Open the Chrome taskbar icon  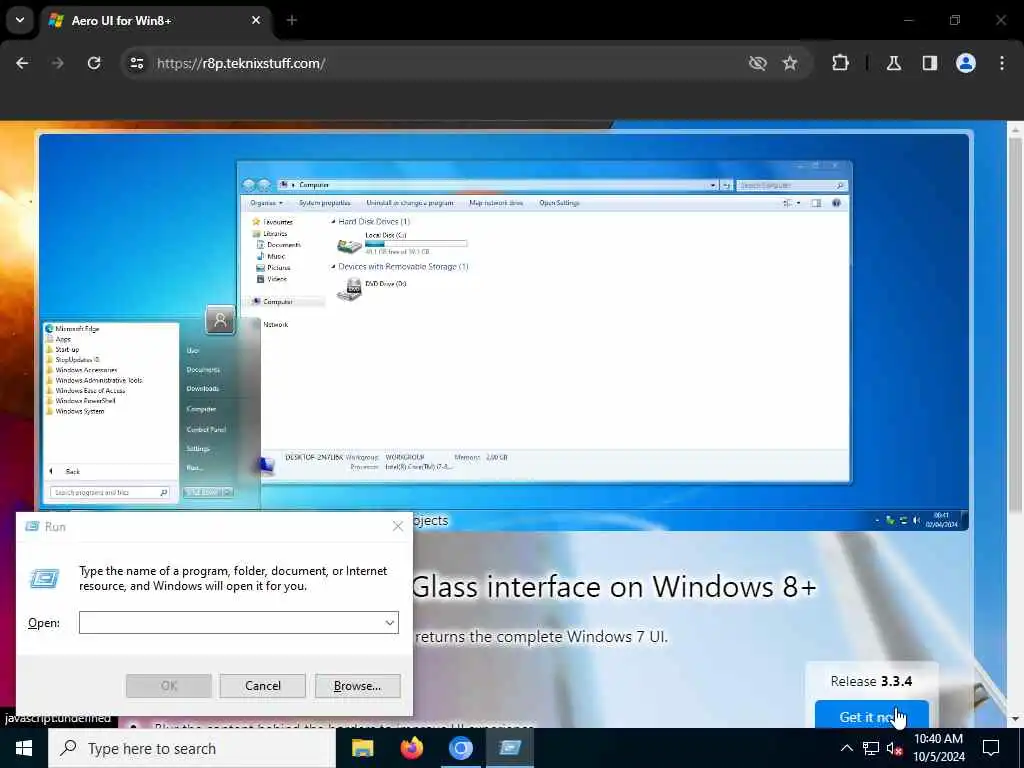point(460,748)
